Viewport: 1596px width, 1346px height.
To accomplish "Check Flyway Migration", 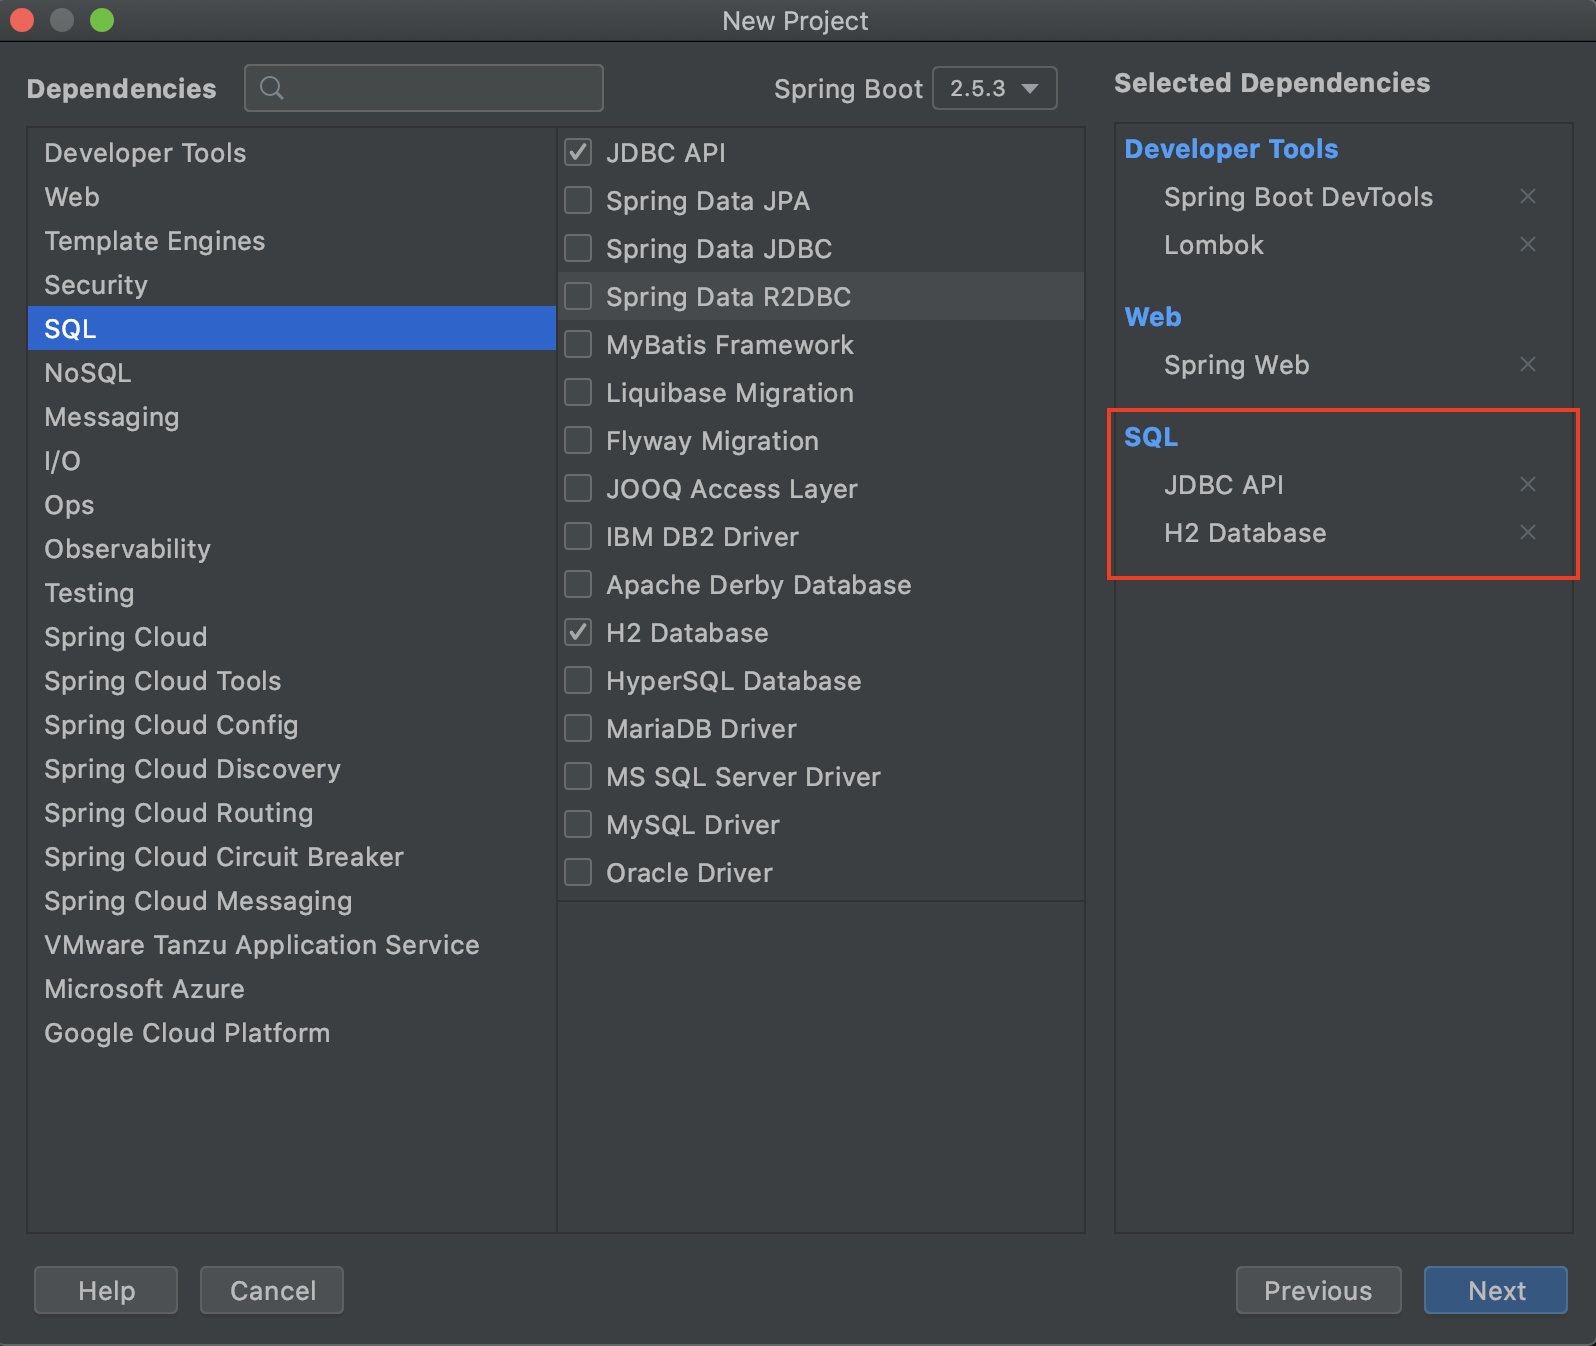I will point(578,440).
